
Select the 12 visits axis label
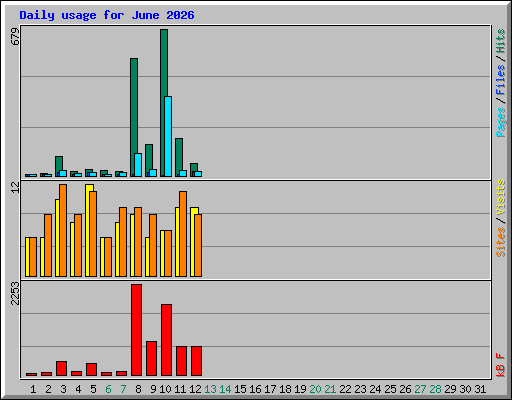coord(15,187)
